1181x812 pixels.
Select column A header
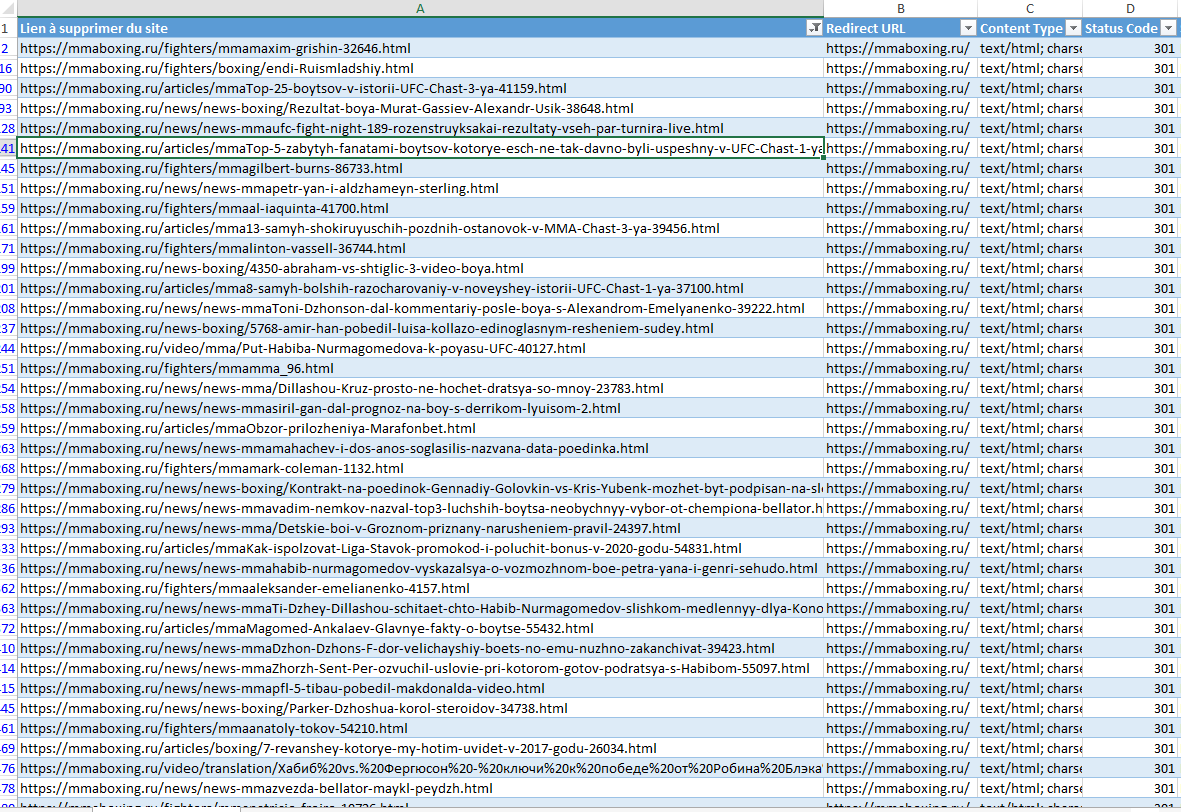click(420, 9)
